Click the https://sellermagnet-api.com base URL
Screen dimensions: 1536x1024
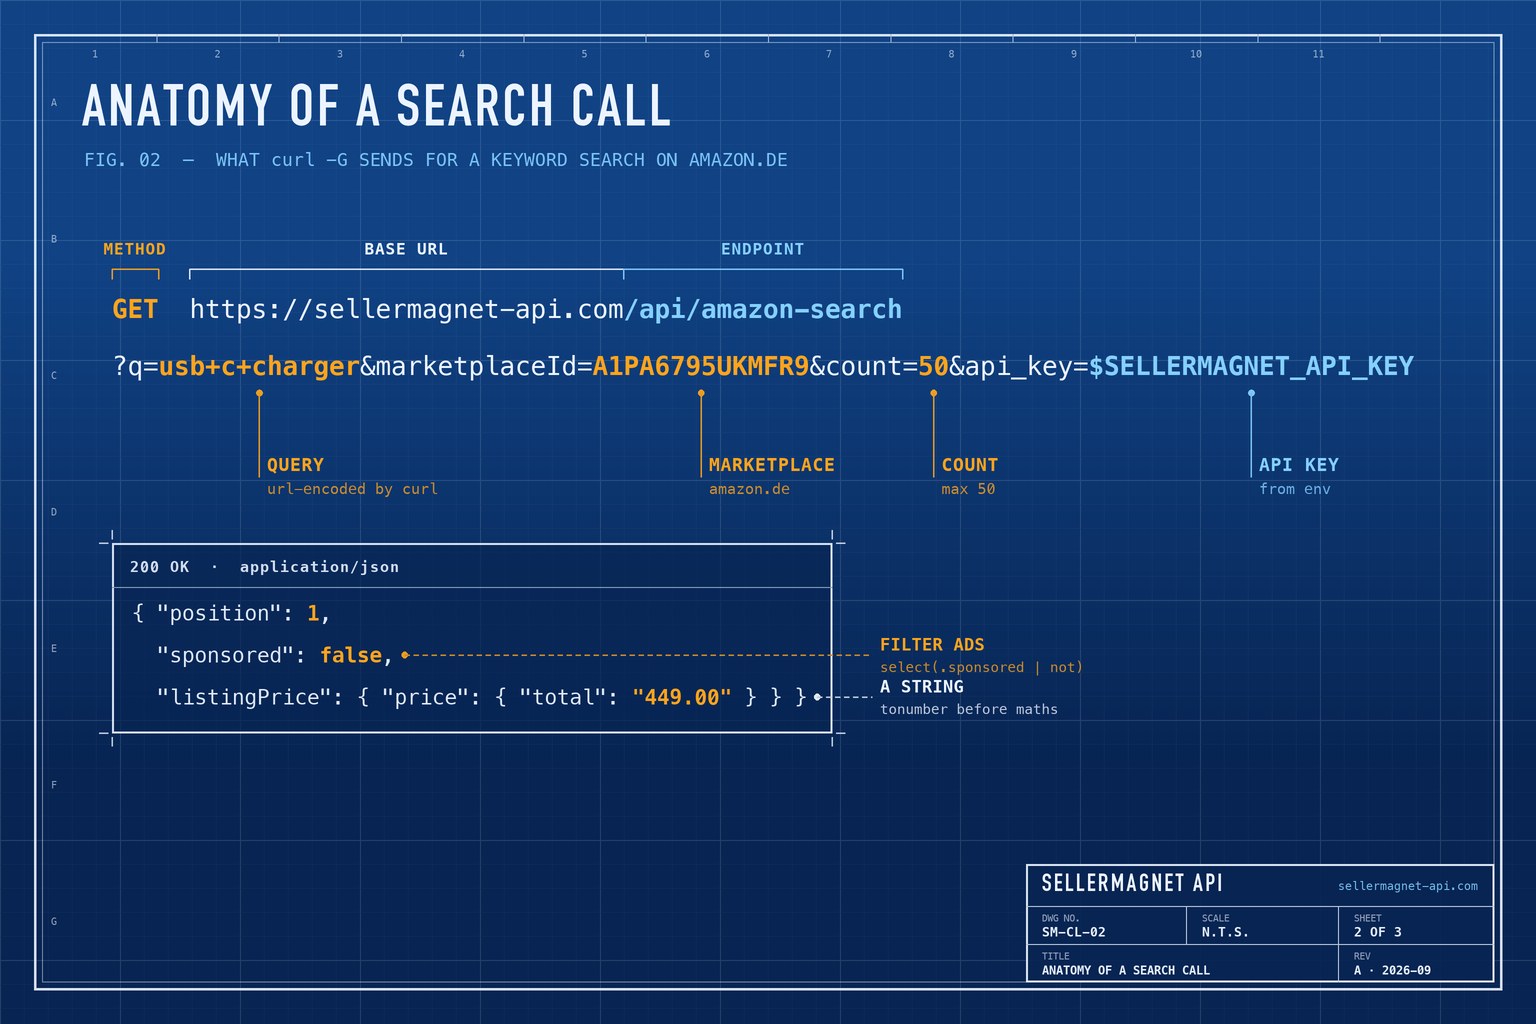407,309
